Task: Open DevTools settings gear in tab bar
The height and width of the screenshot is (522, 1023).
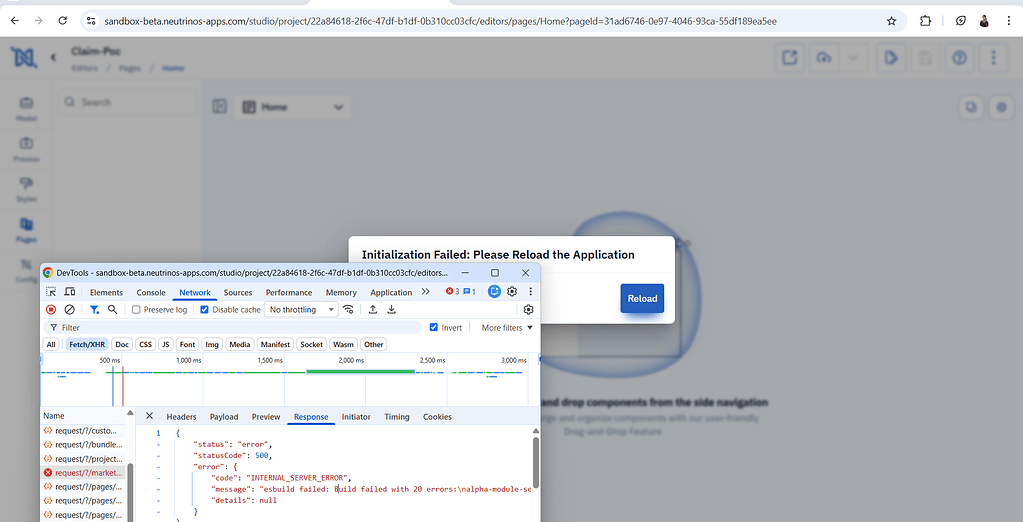Action: click(512, 292)
